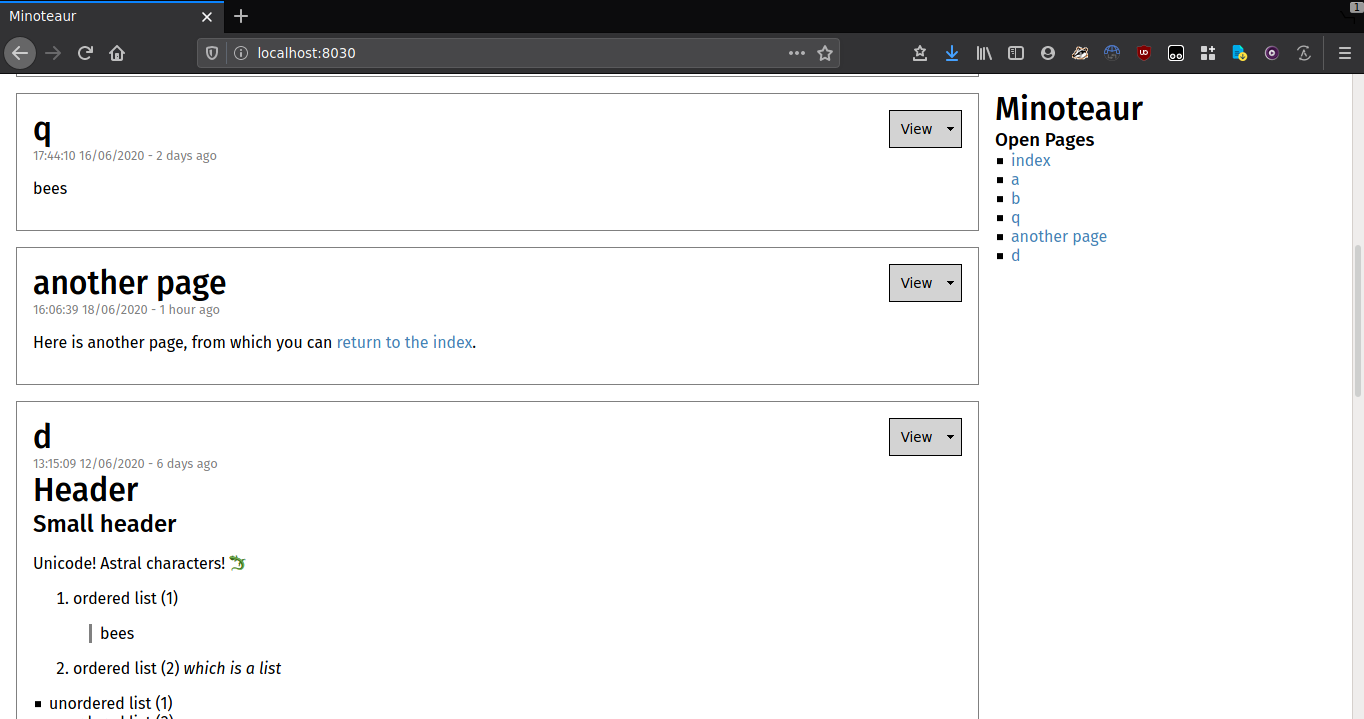The height and width of the screenshot is (719, 1364).
Task: Click the View button label on page q
Action: [916, 129]
